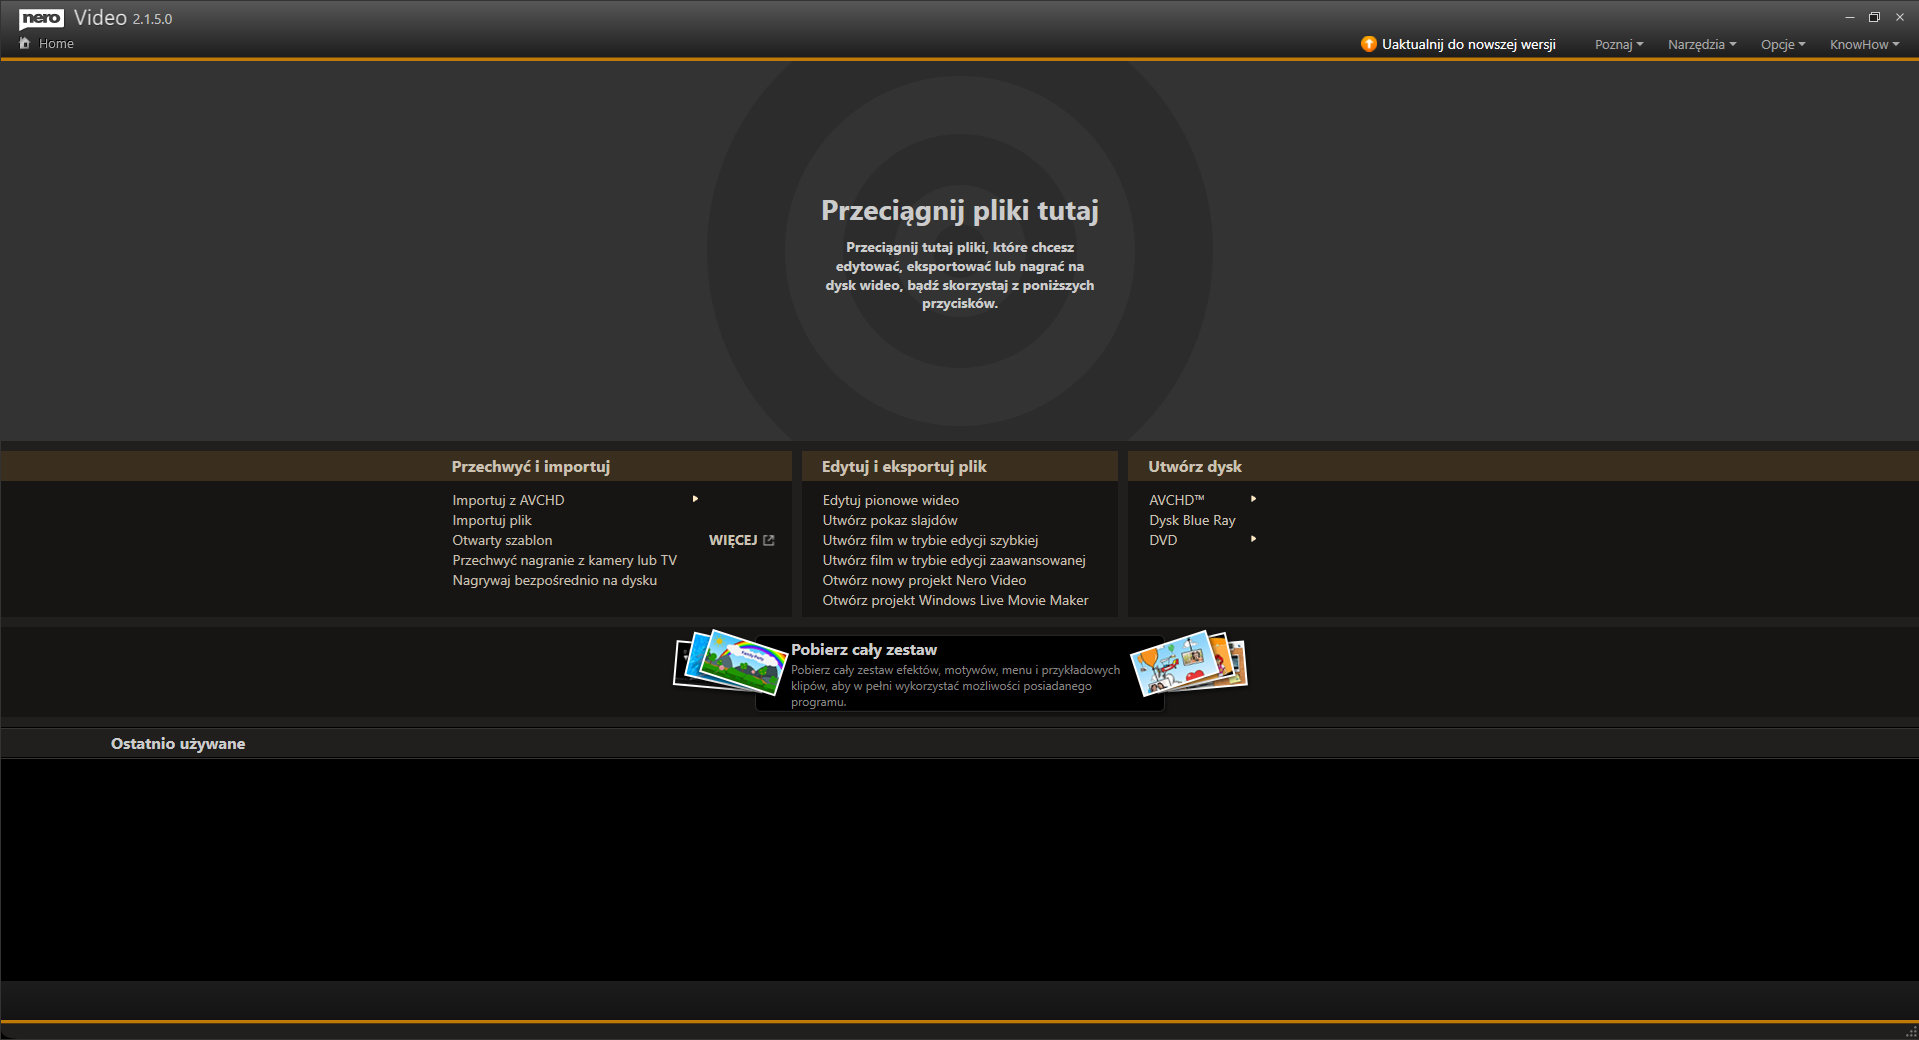
Task: Select Utwórz film w trybie edycji szybkiej
Action: [x=930, y=540]
